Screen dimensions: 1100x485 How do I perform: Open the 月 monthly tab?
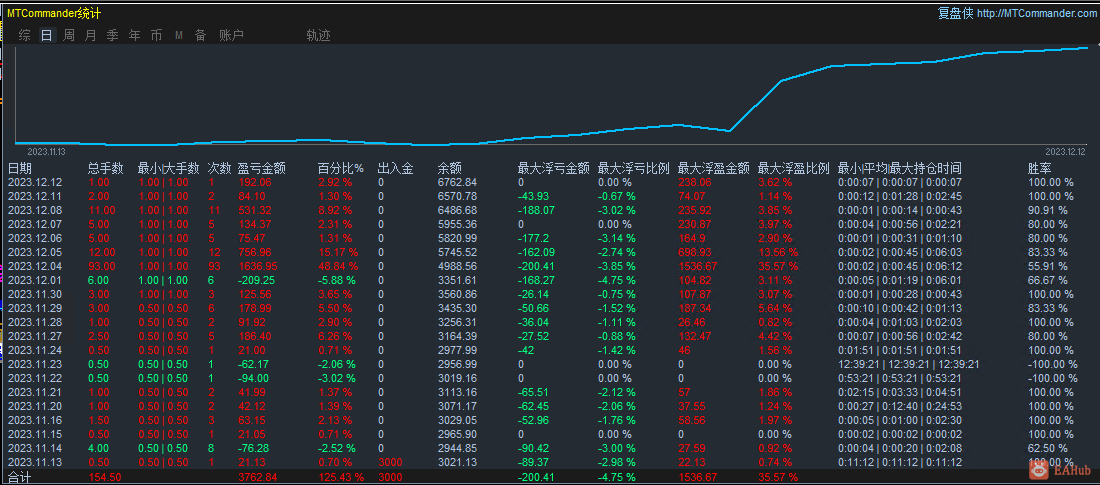(90, 35)
